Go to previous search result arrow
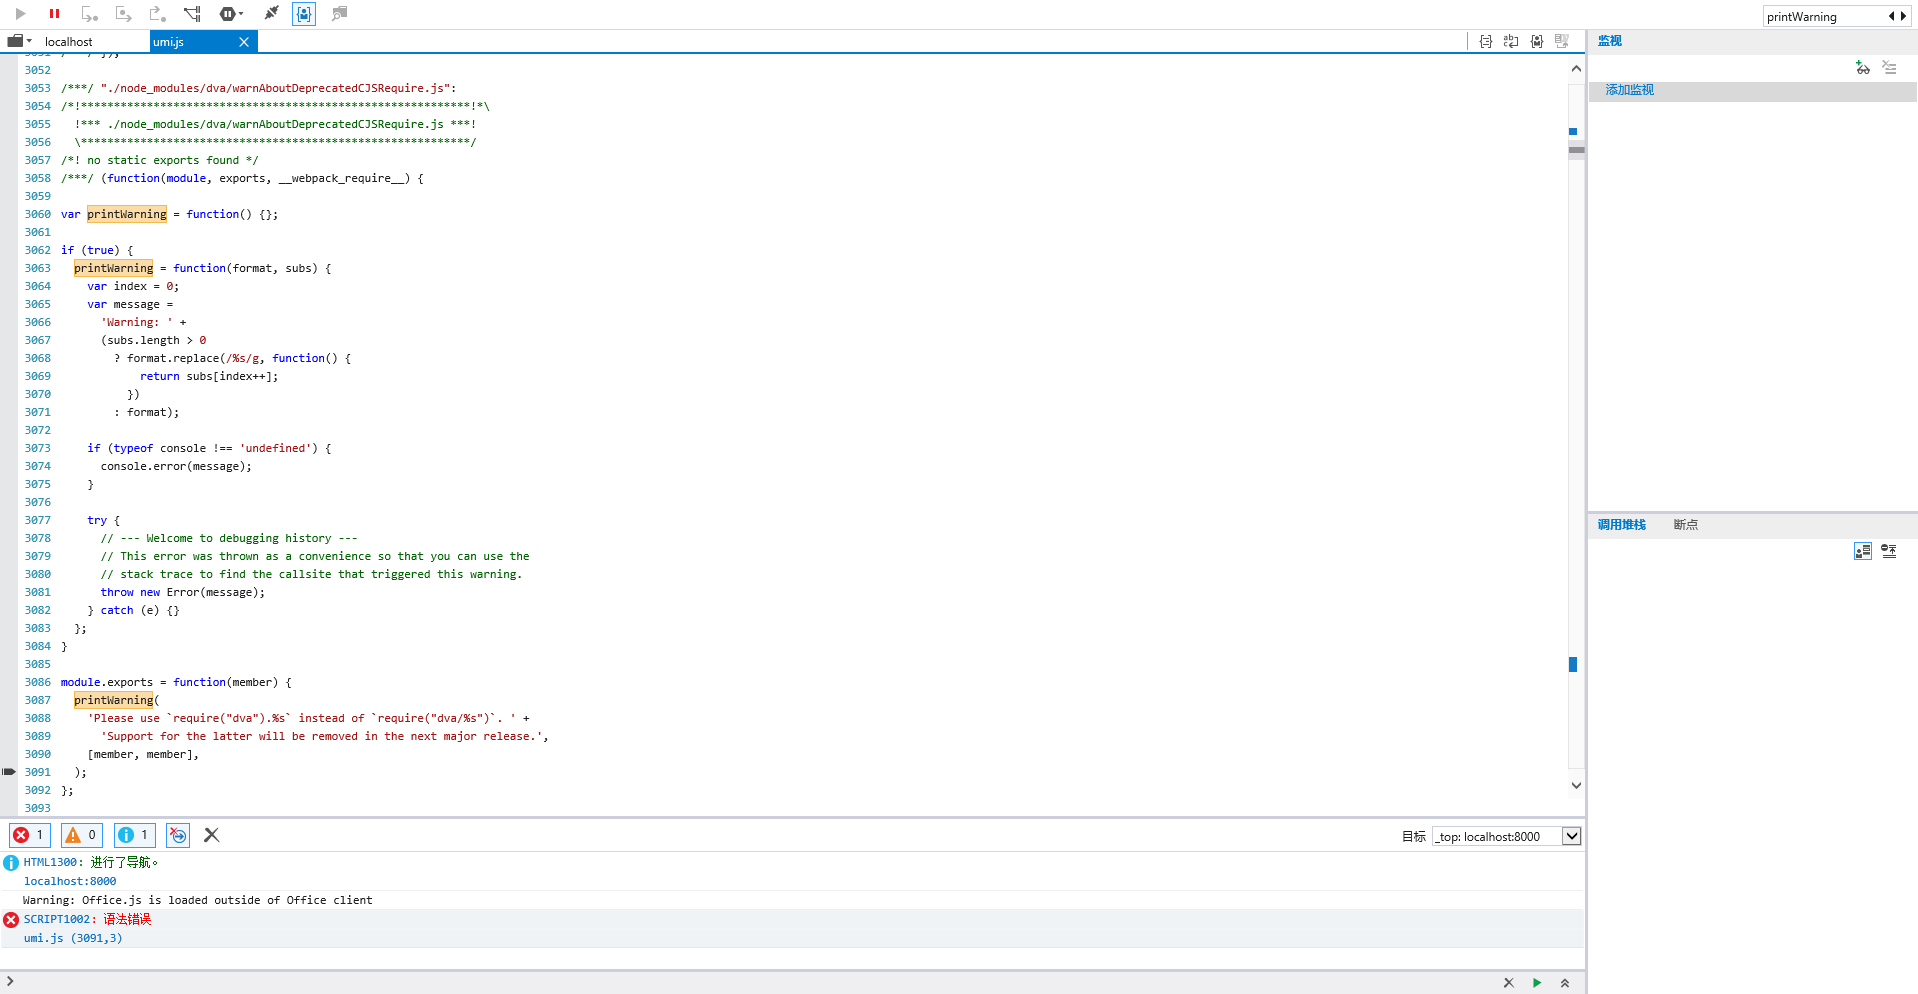 click(x=1891, y=16)
